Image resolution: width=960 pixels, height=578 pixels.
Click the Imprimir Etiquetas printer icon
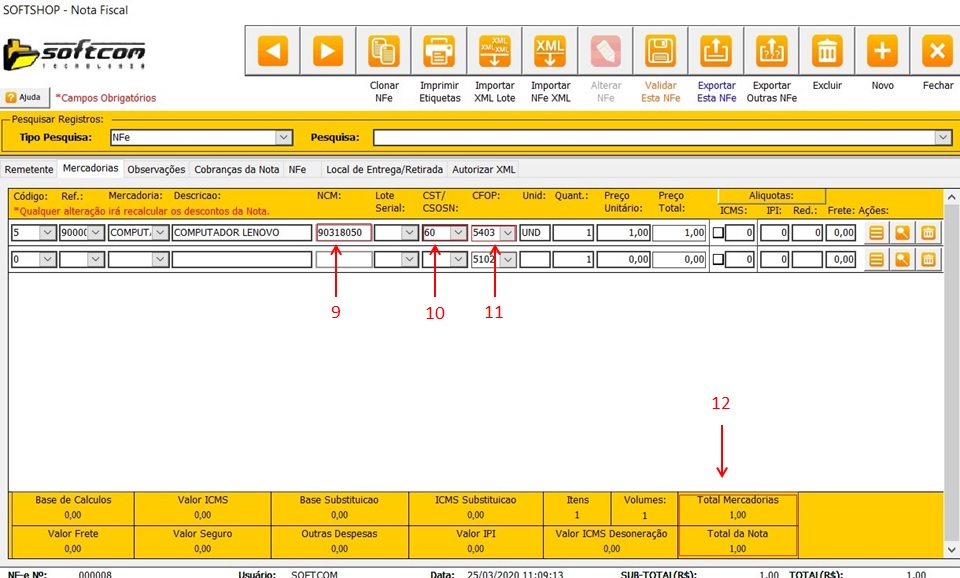(x=439, y=50)
